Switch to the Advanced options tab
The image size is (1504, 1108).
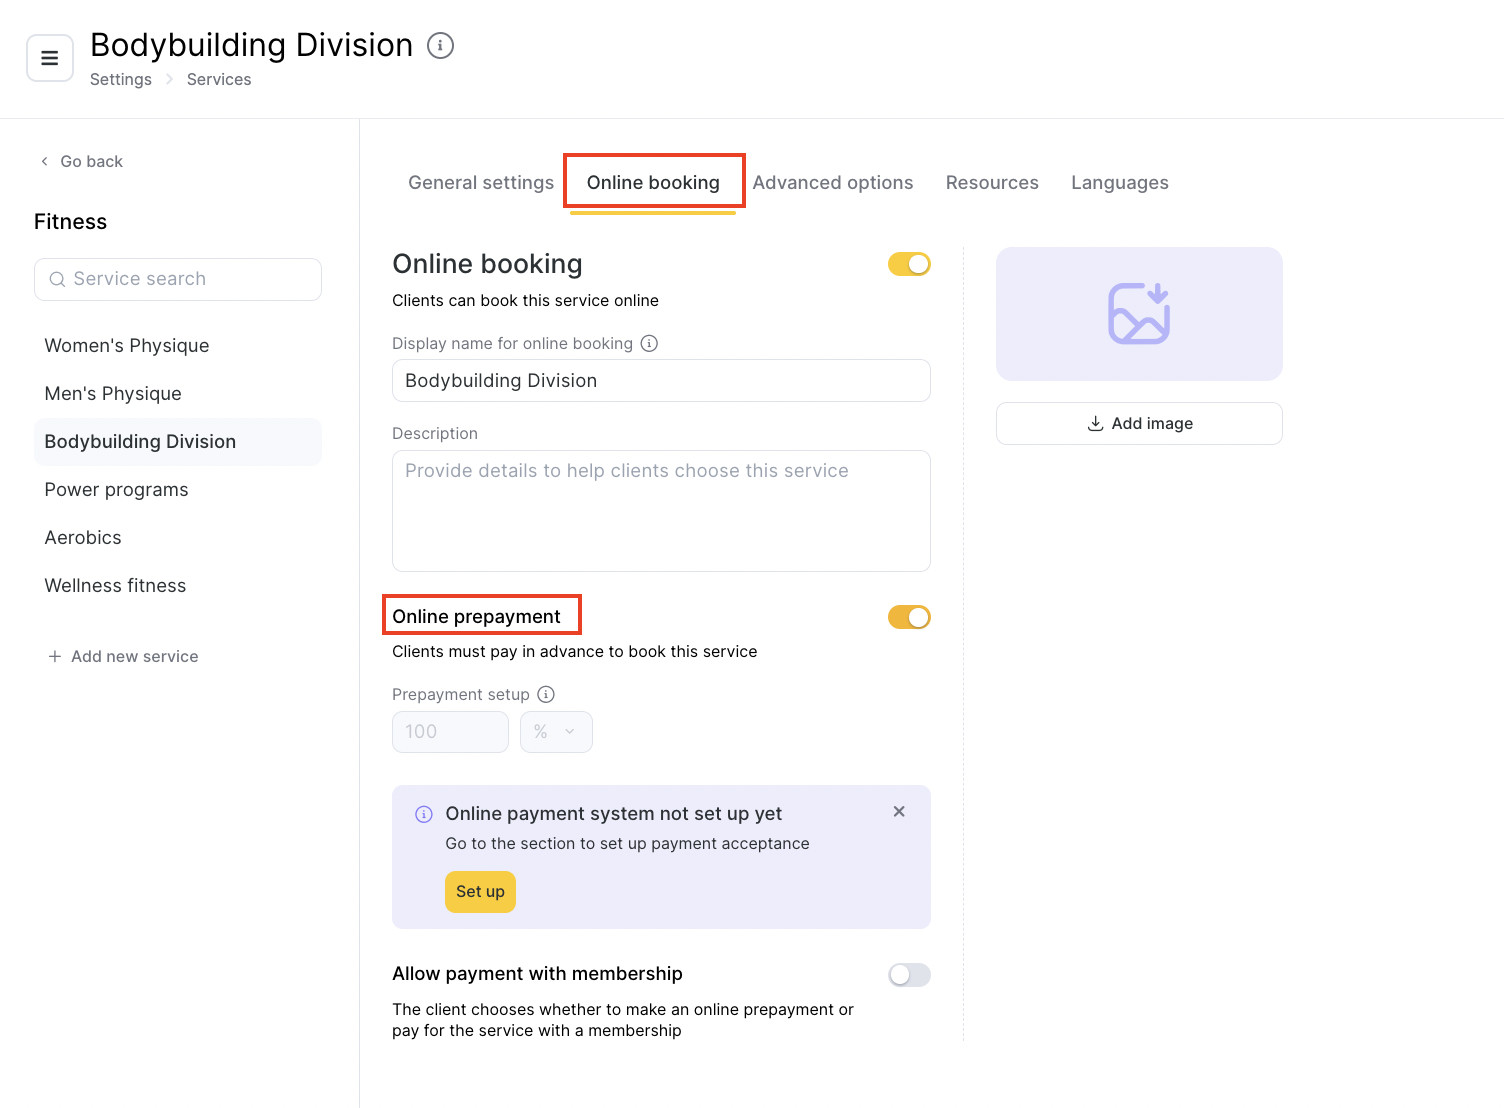pyautogui.click(x=832, y=183)
